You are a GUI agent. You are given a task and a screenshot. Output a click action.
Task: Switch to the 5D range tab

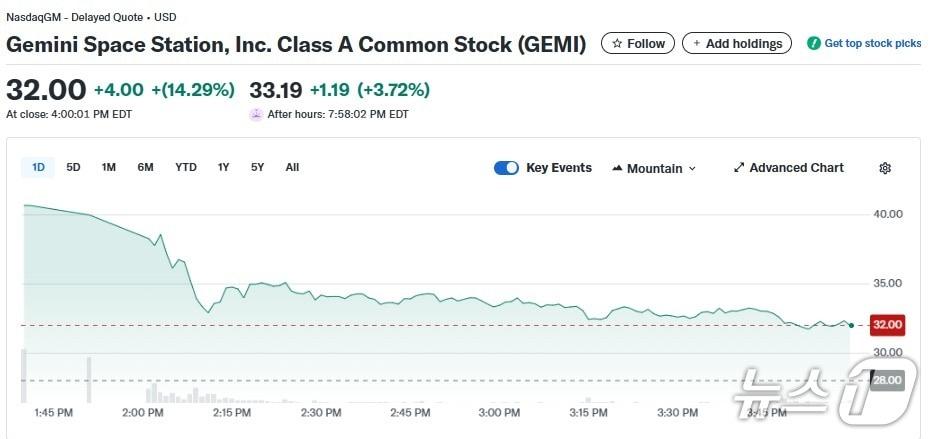click(x=73, y=167)
